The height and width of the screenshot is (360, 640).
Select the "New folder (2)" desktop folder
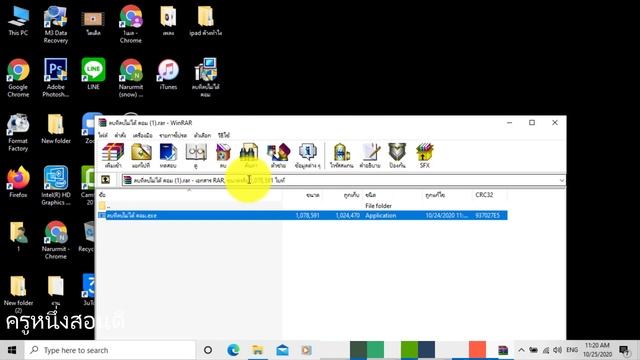click(x=18, y=294)
